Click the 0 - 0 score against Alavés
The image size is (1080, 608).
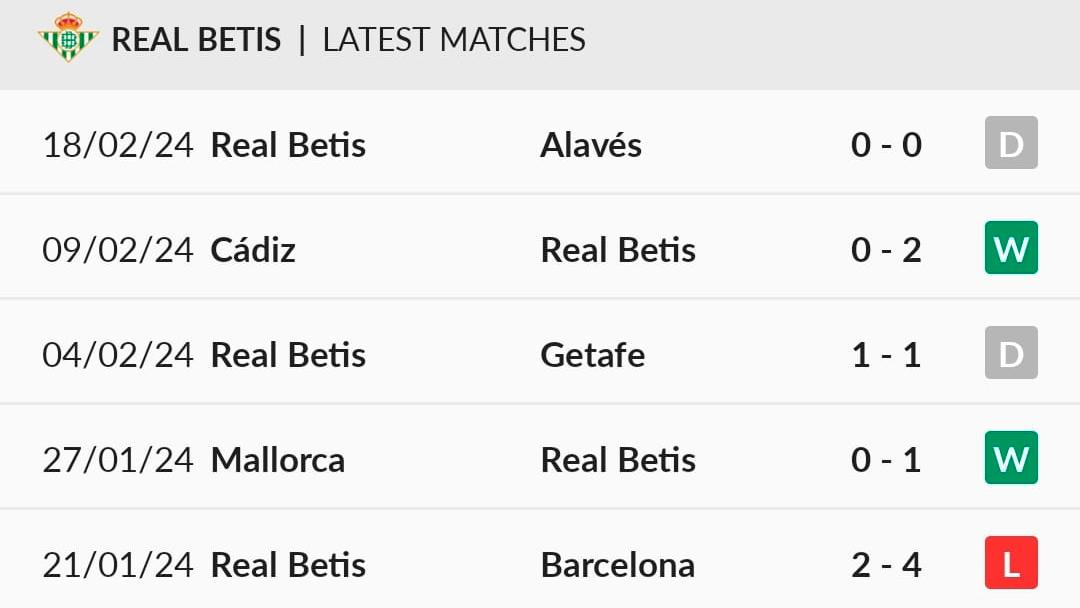click(886, 145)
